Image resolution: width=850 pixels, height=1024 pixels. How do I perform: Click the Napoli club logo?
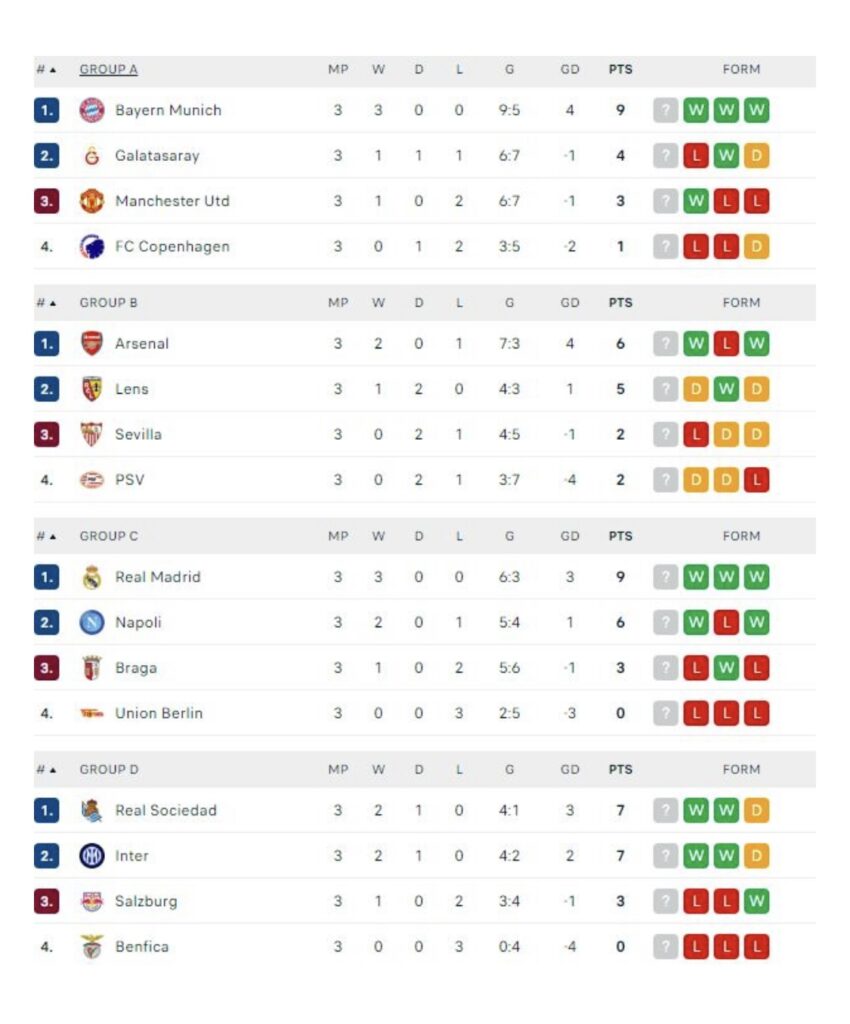click(x=92, y=622)
